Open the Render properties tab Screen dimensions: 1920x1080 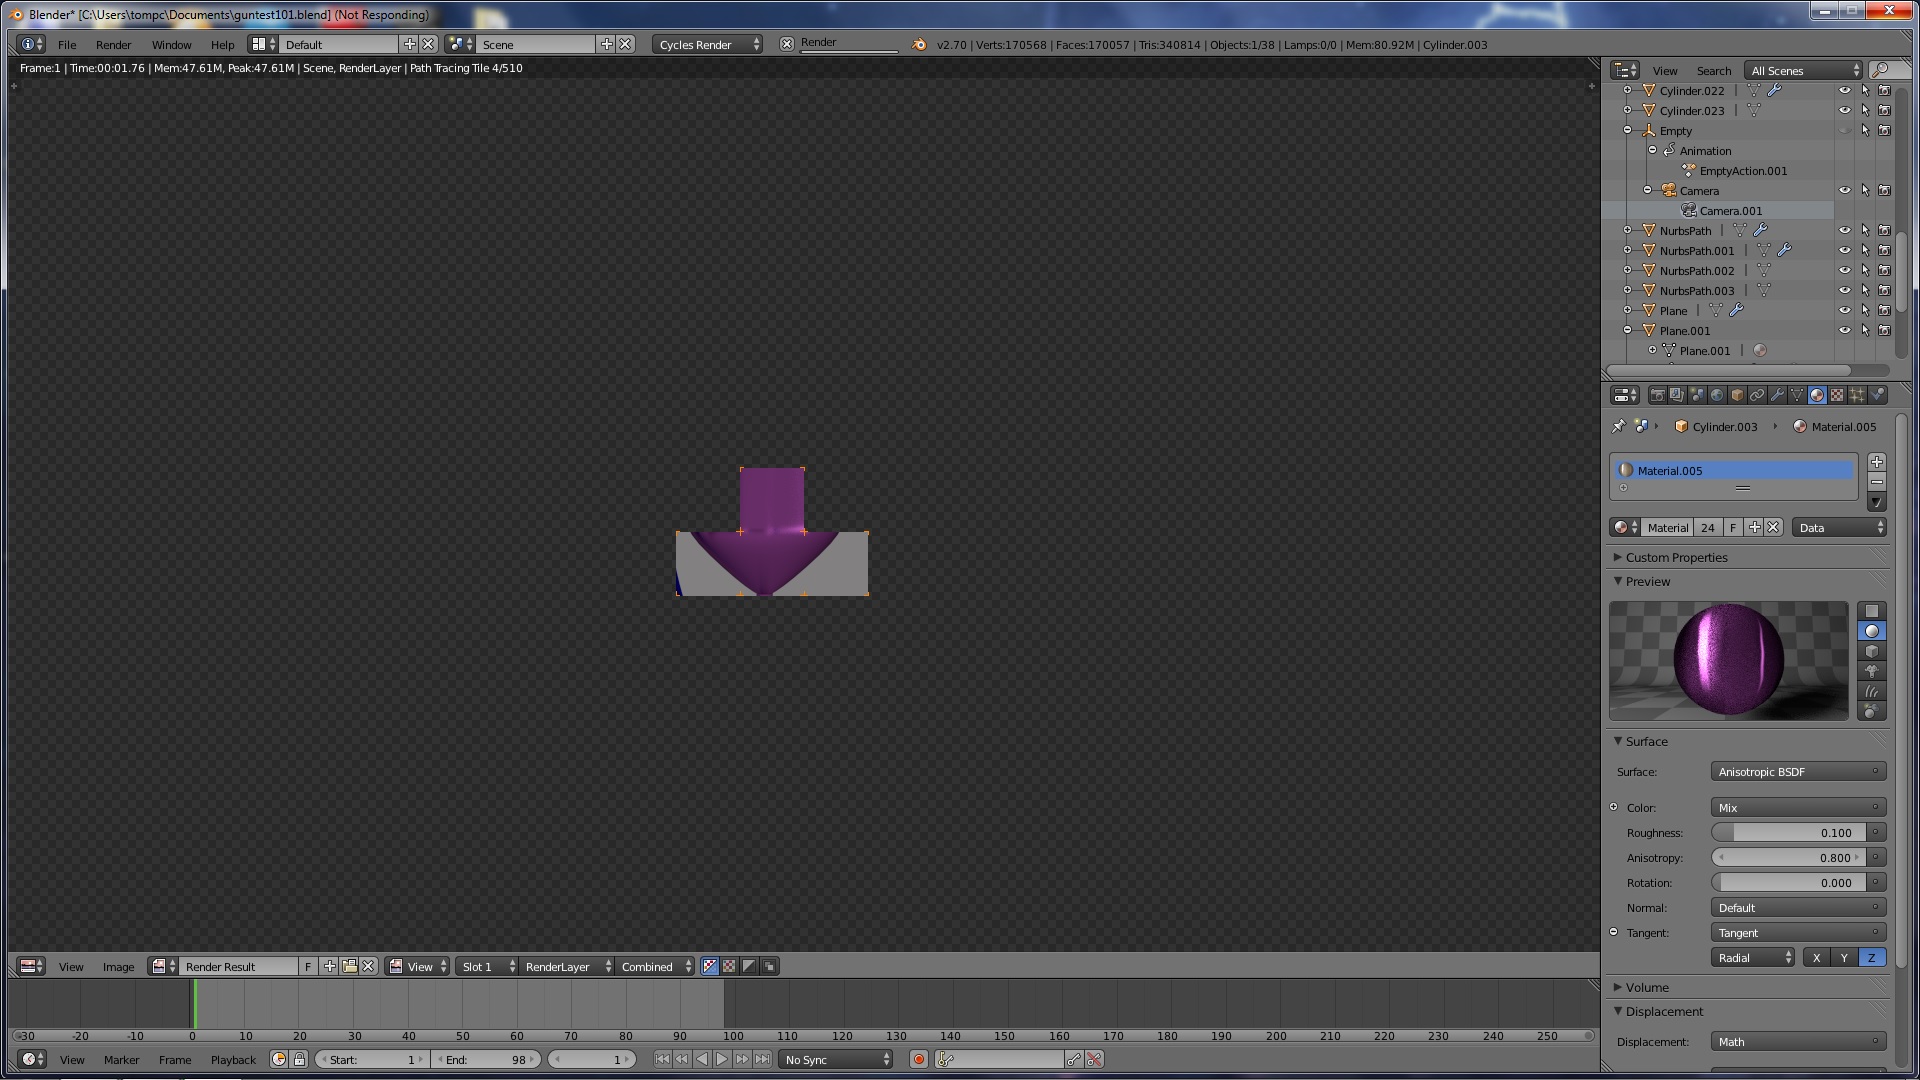click(1657, 395)
